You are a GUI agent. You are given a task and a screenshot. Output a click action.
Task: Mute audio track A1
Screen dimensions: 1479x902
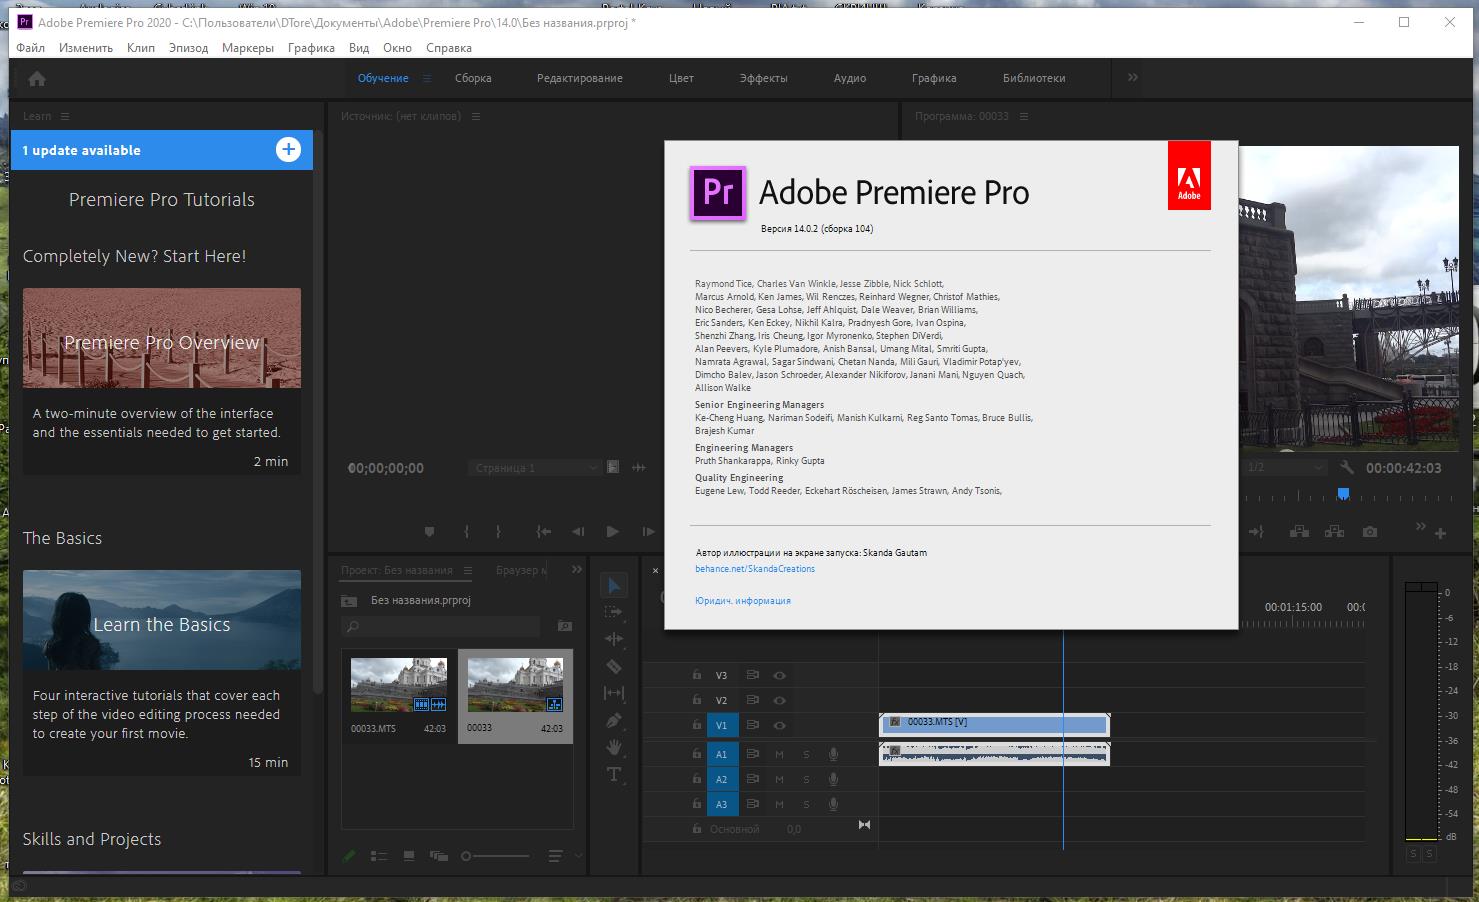click(779, 754)
